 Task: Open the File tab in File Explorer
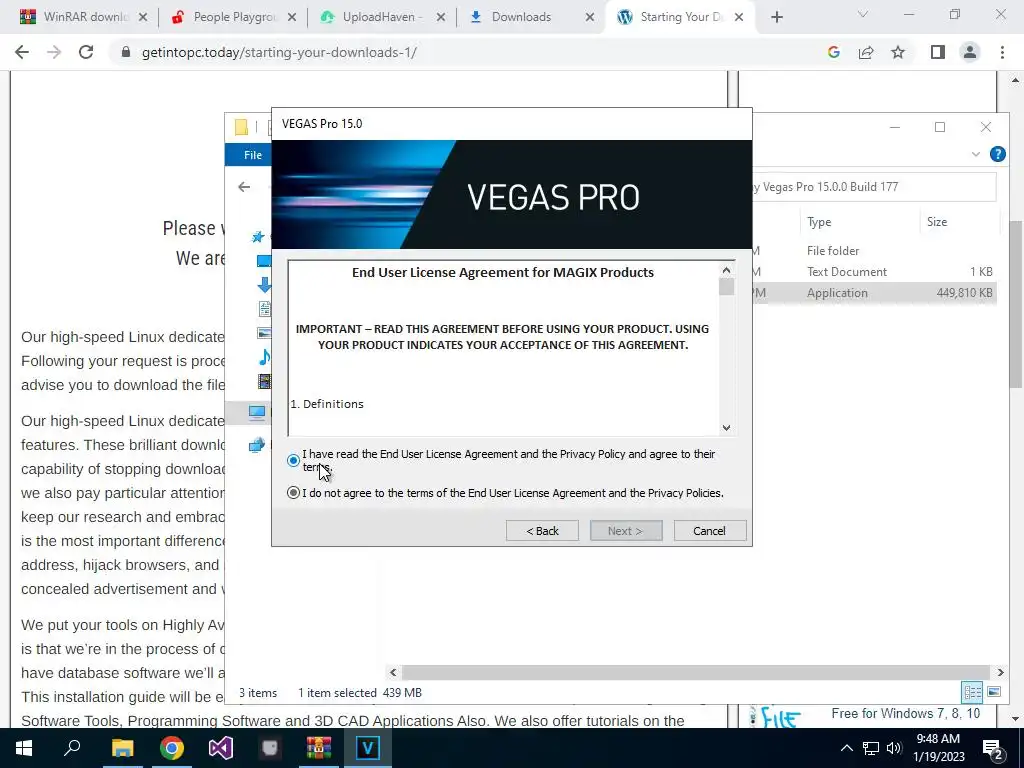[x=253, y=155]
